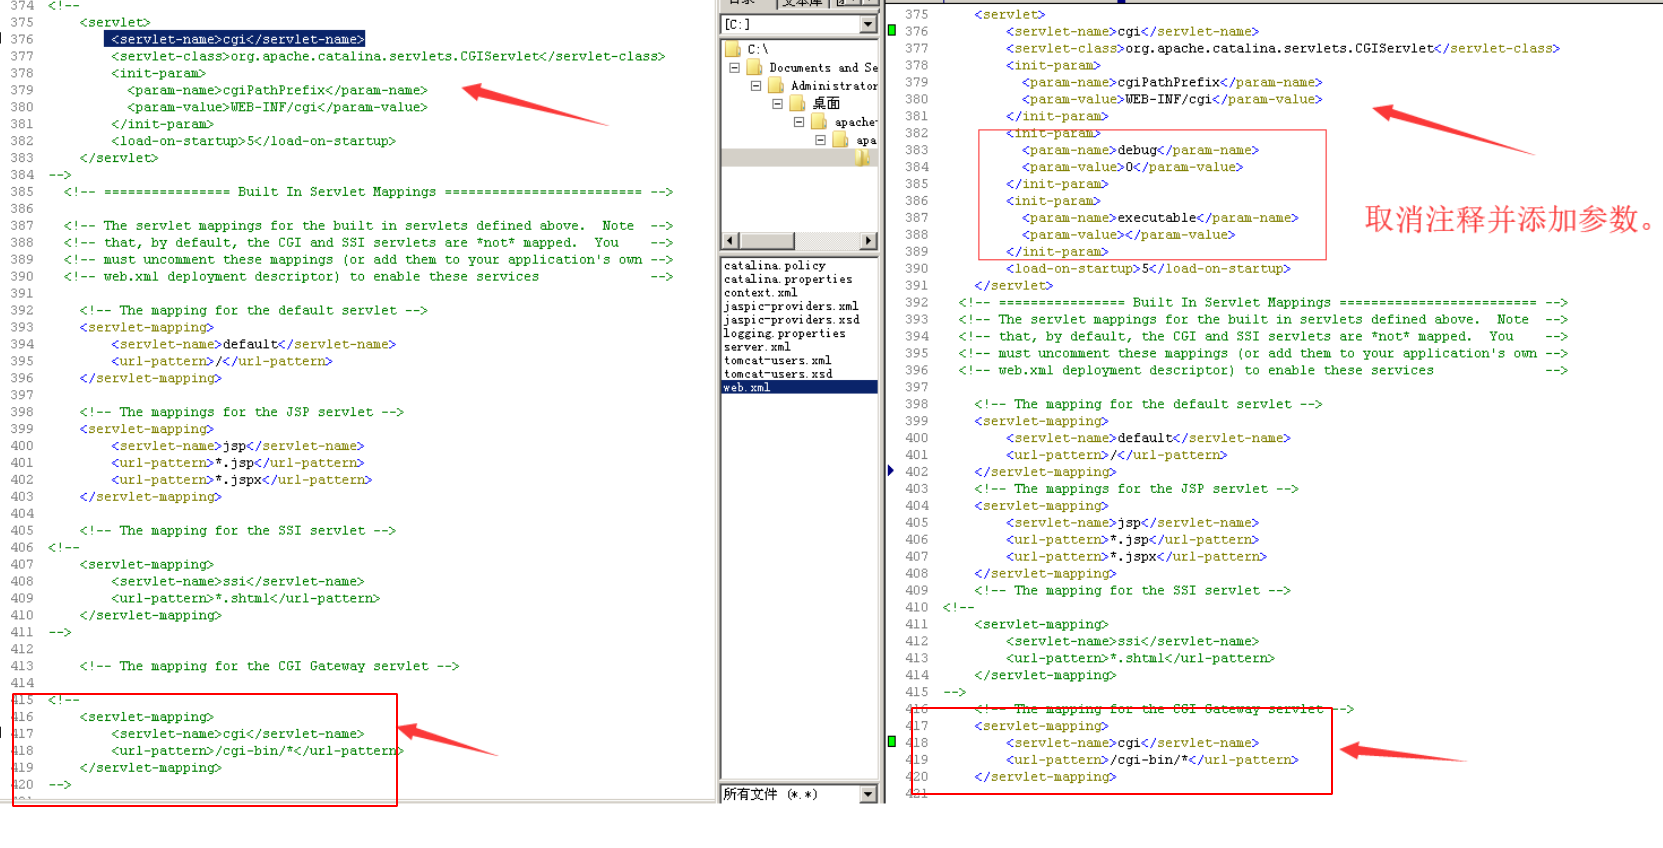The width and height of the screenshot is (1663, 848).
Task: Open the [C:] drive dropdown
Action: click(867, 24)
